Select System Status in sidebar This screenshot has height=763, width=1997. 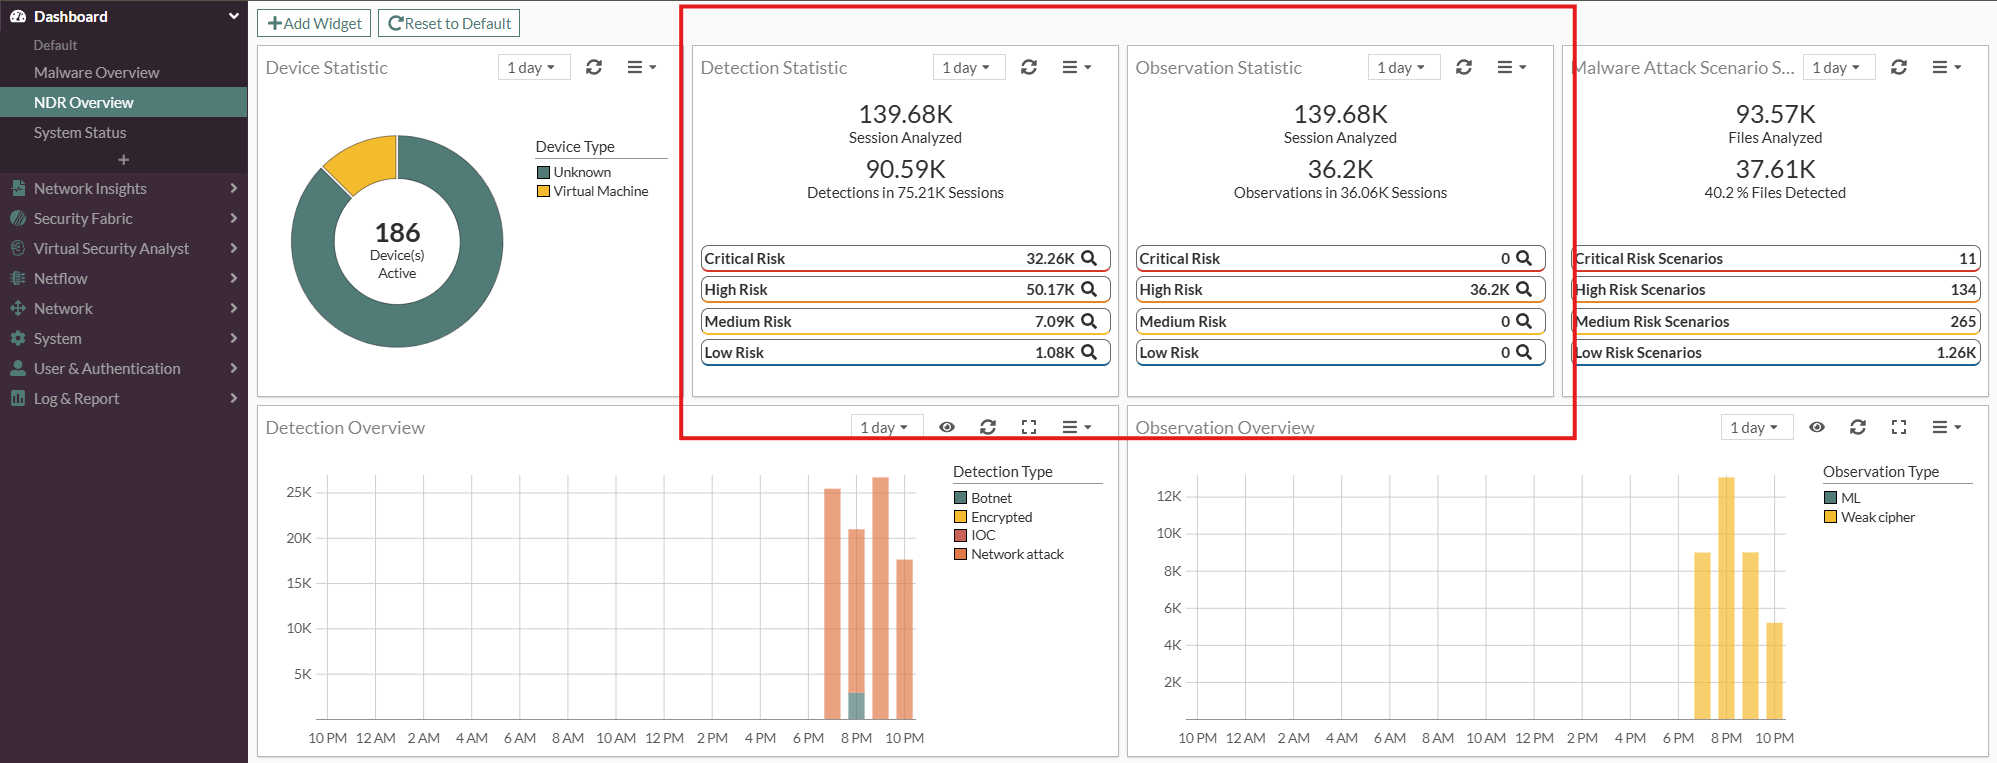coord(80,132)
